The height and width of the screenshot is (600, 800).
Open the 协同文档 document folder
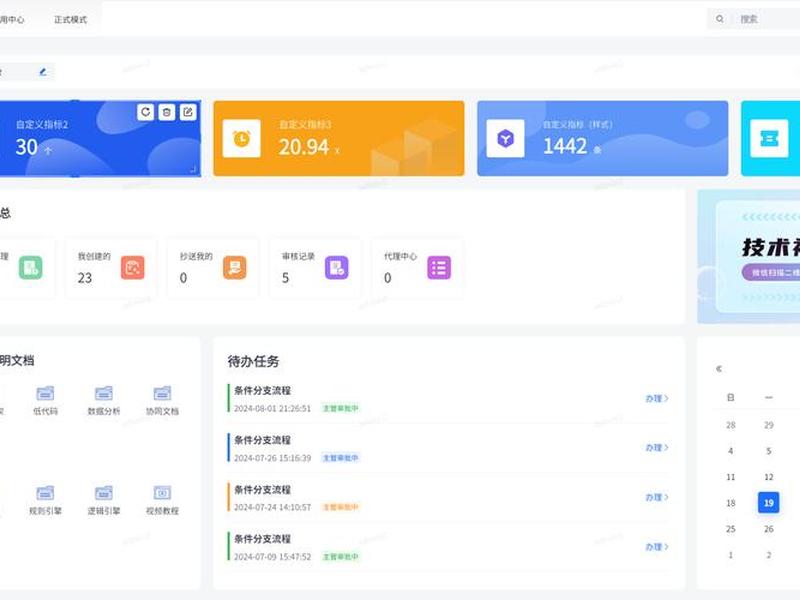pos(162,401)
